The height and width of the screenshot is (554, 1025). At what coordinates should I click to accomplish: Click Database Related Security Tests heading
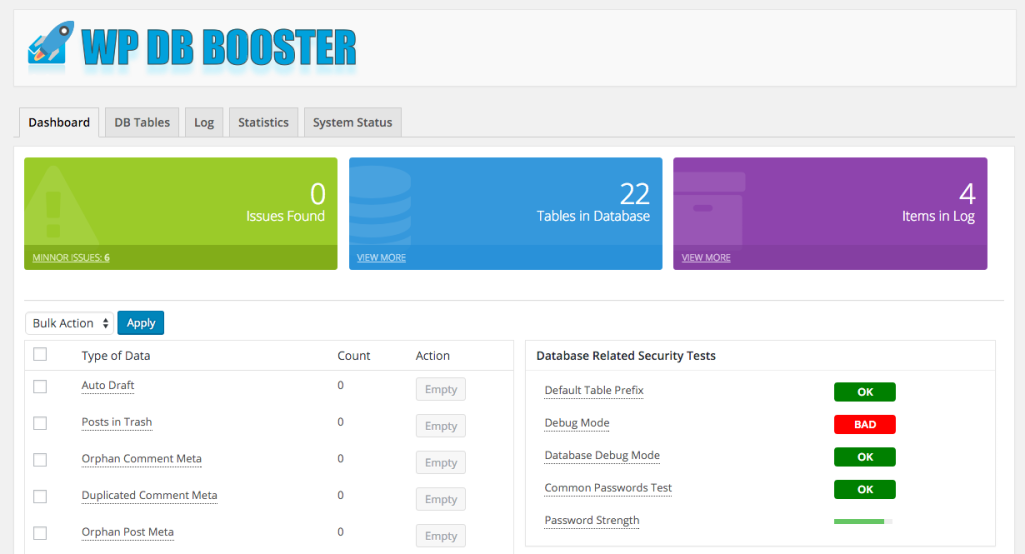[626, 356]
